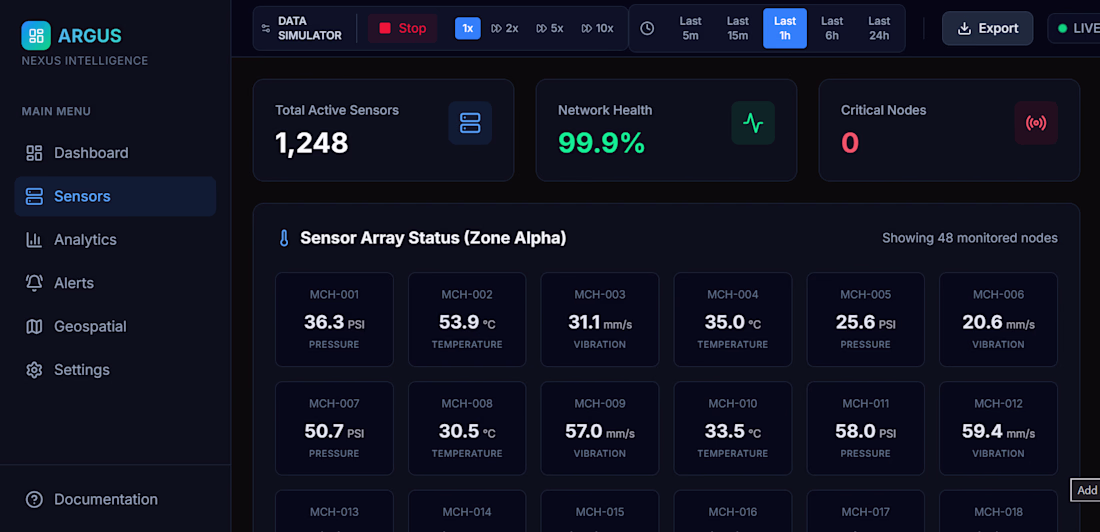The width and height of the screenshot is (1100, 532).
Task: Open Settings from the sidebar
Action: 115,370
